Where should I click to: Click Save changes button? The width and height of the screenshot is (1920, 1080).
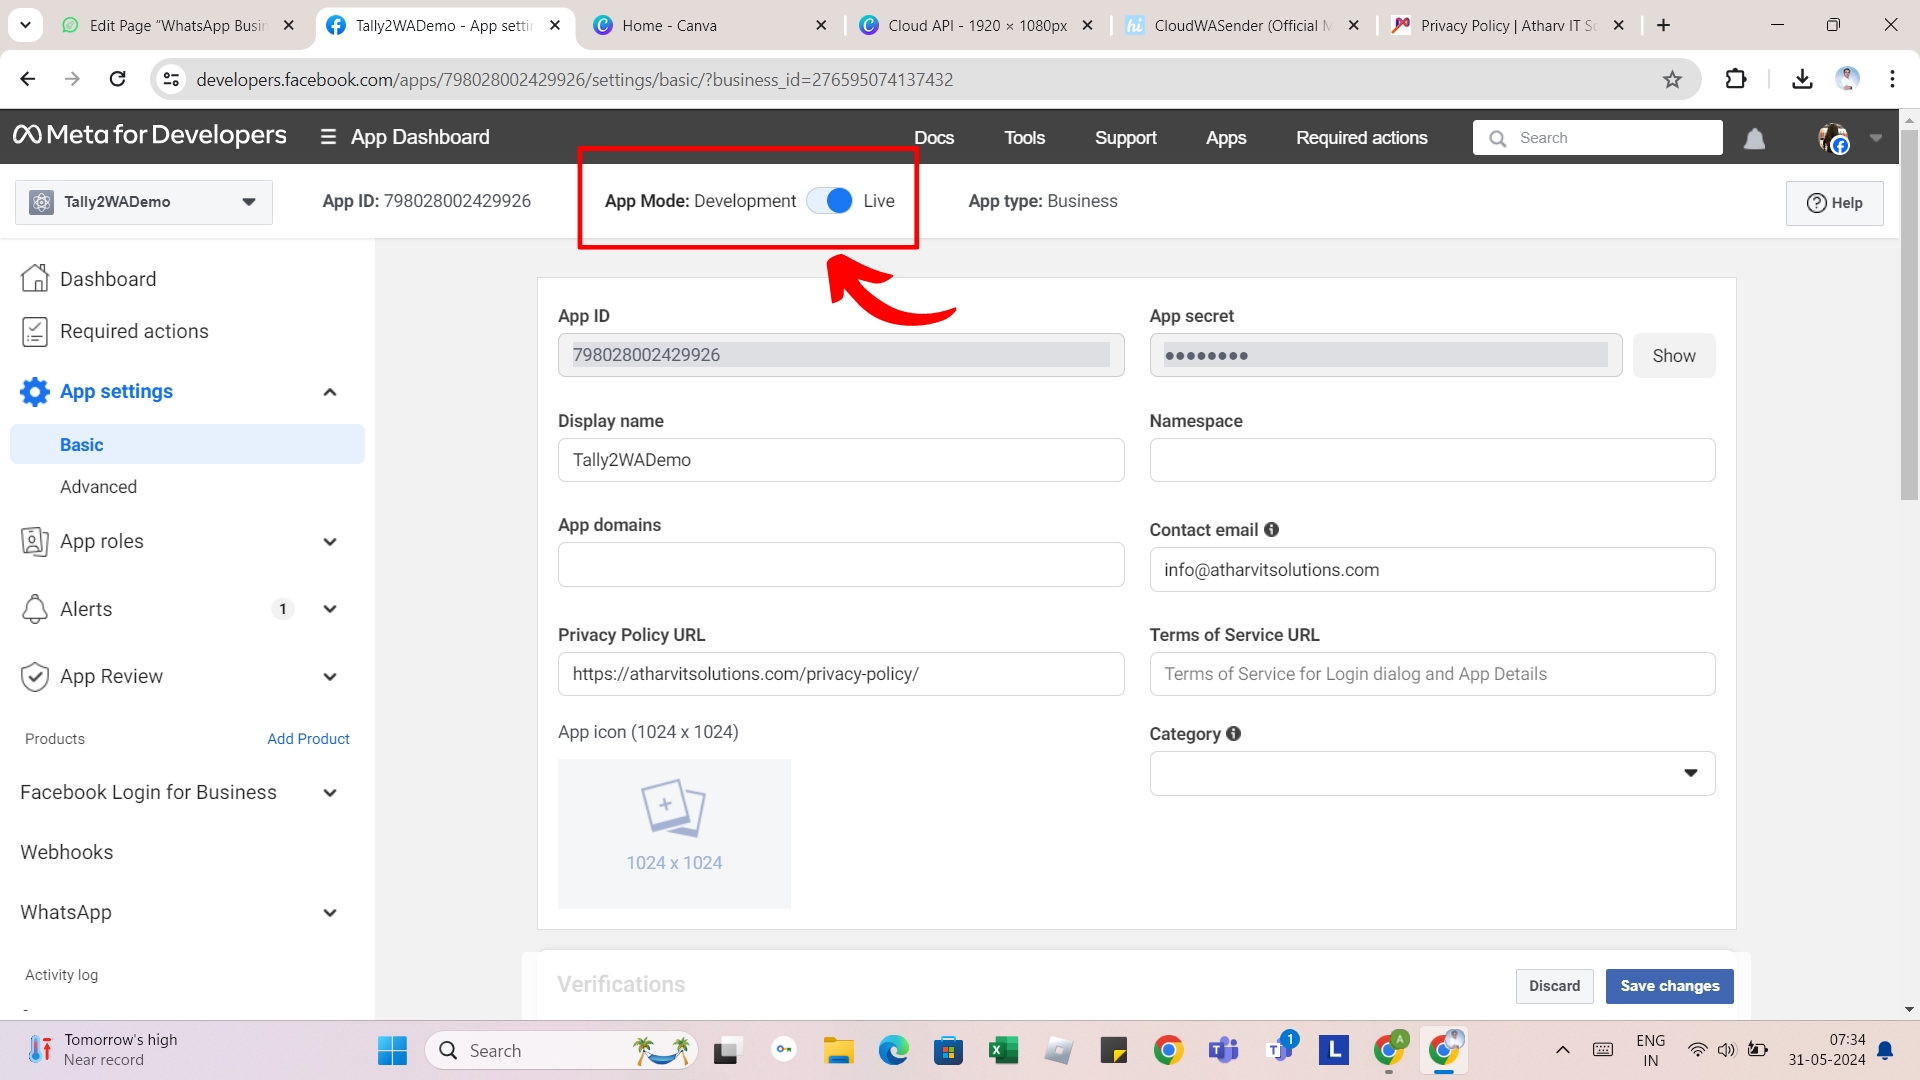tap(1670, 986)
